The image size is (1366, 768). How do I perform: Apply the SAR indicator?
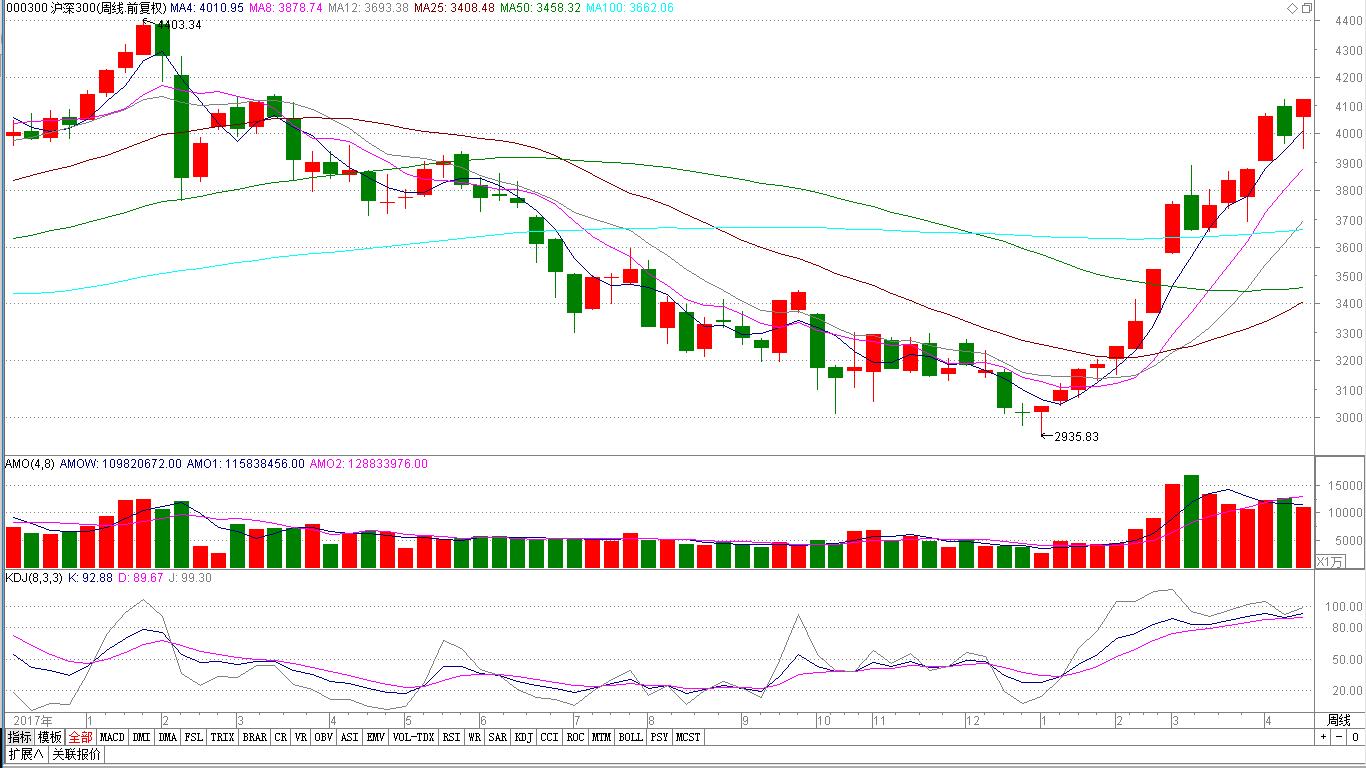pos(498,737)
